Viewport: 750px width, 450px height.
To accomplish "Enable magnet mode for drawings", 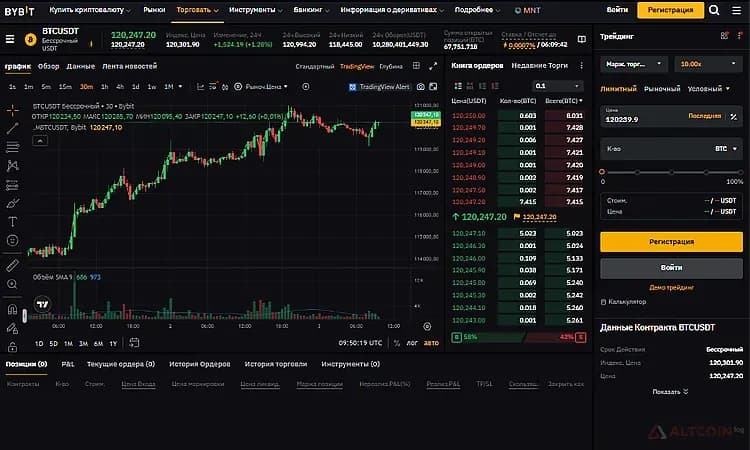I will pos(12,309).
